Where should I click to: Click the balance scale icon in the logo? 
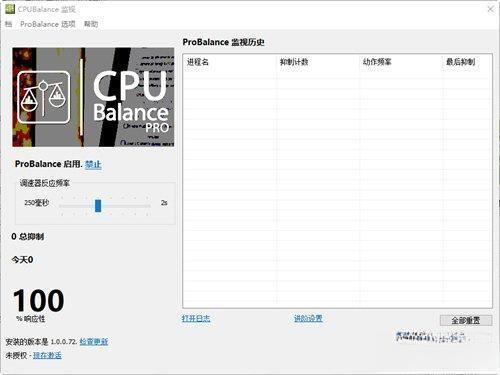point(44,97)
